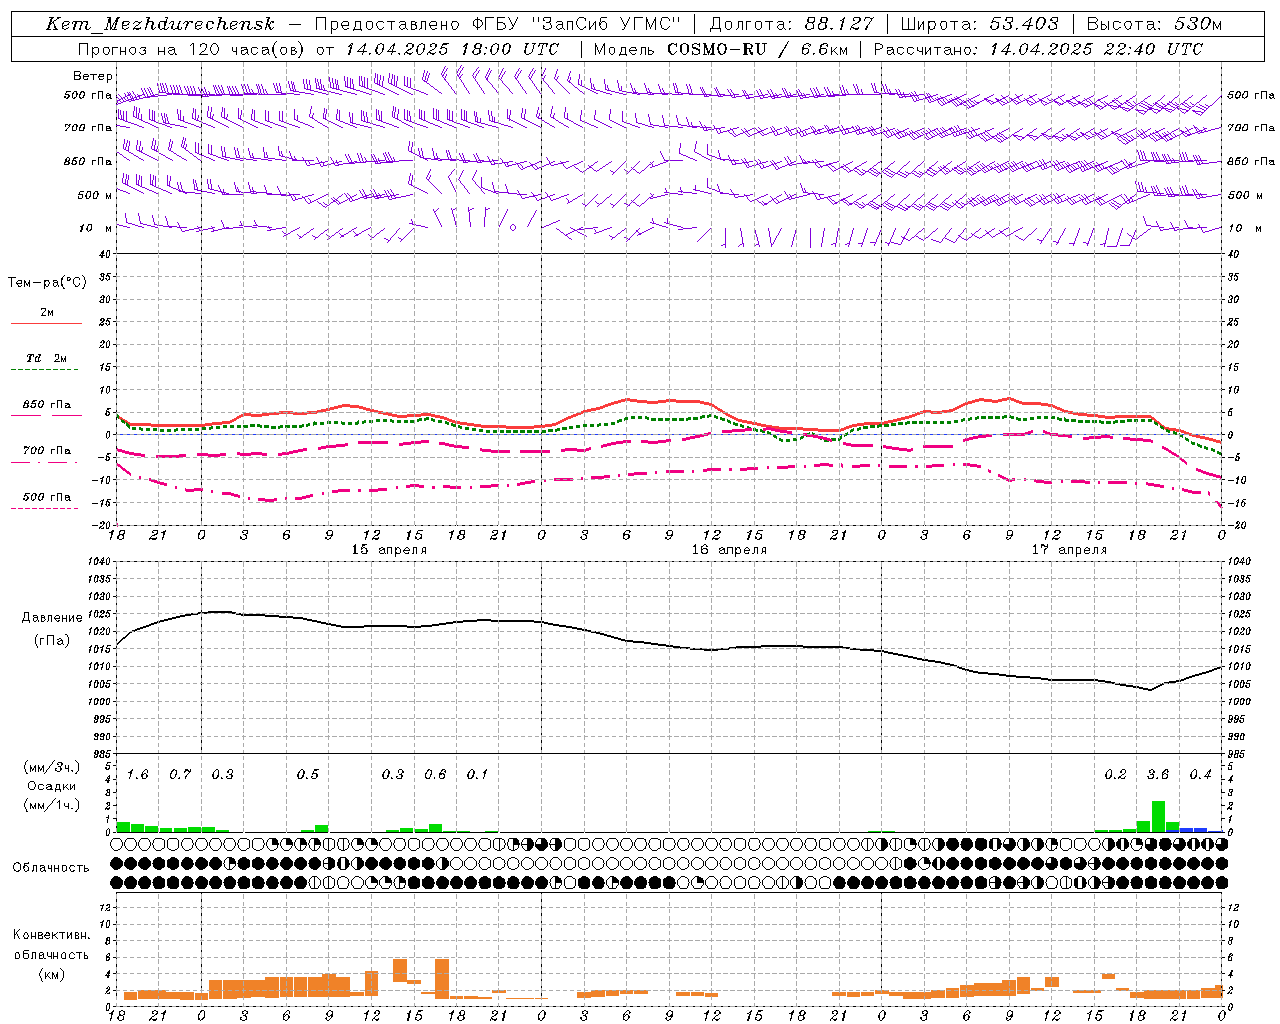
Task: Click the latitude value Широта: 53.403
Action: click(979, 24)
